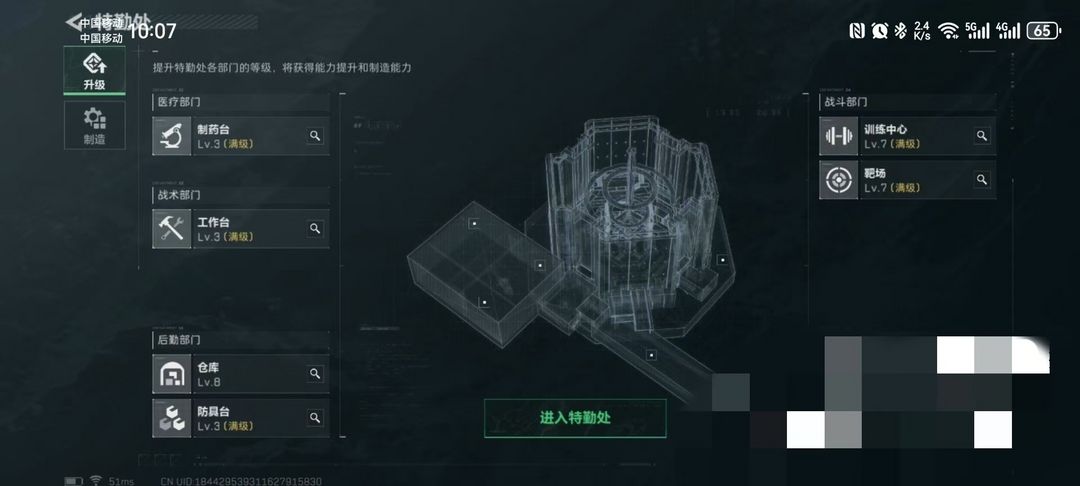Image resolution: width=1080 pixels, height=486 pixels.
Task: Click the dumbbell icon for 训练中心
Action: 838,136
